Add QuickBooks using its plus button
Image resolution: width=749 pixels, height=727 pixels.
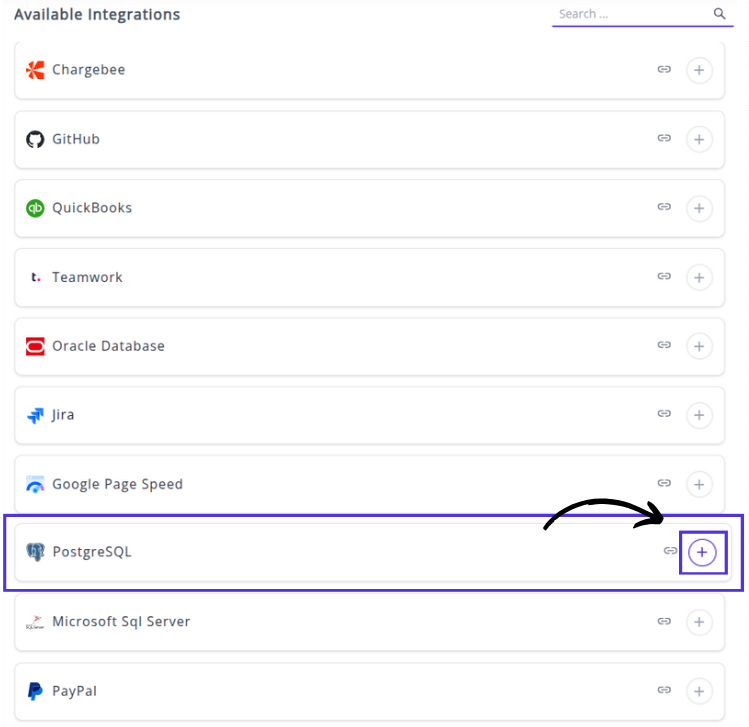(x=699, y=208)
